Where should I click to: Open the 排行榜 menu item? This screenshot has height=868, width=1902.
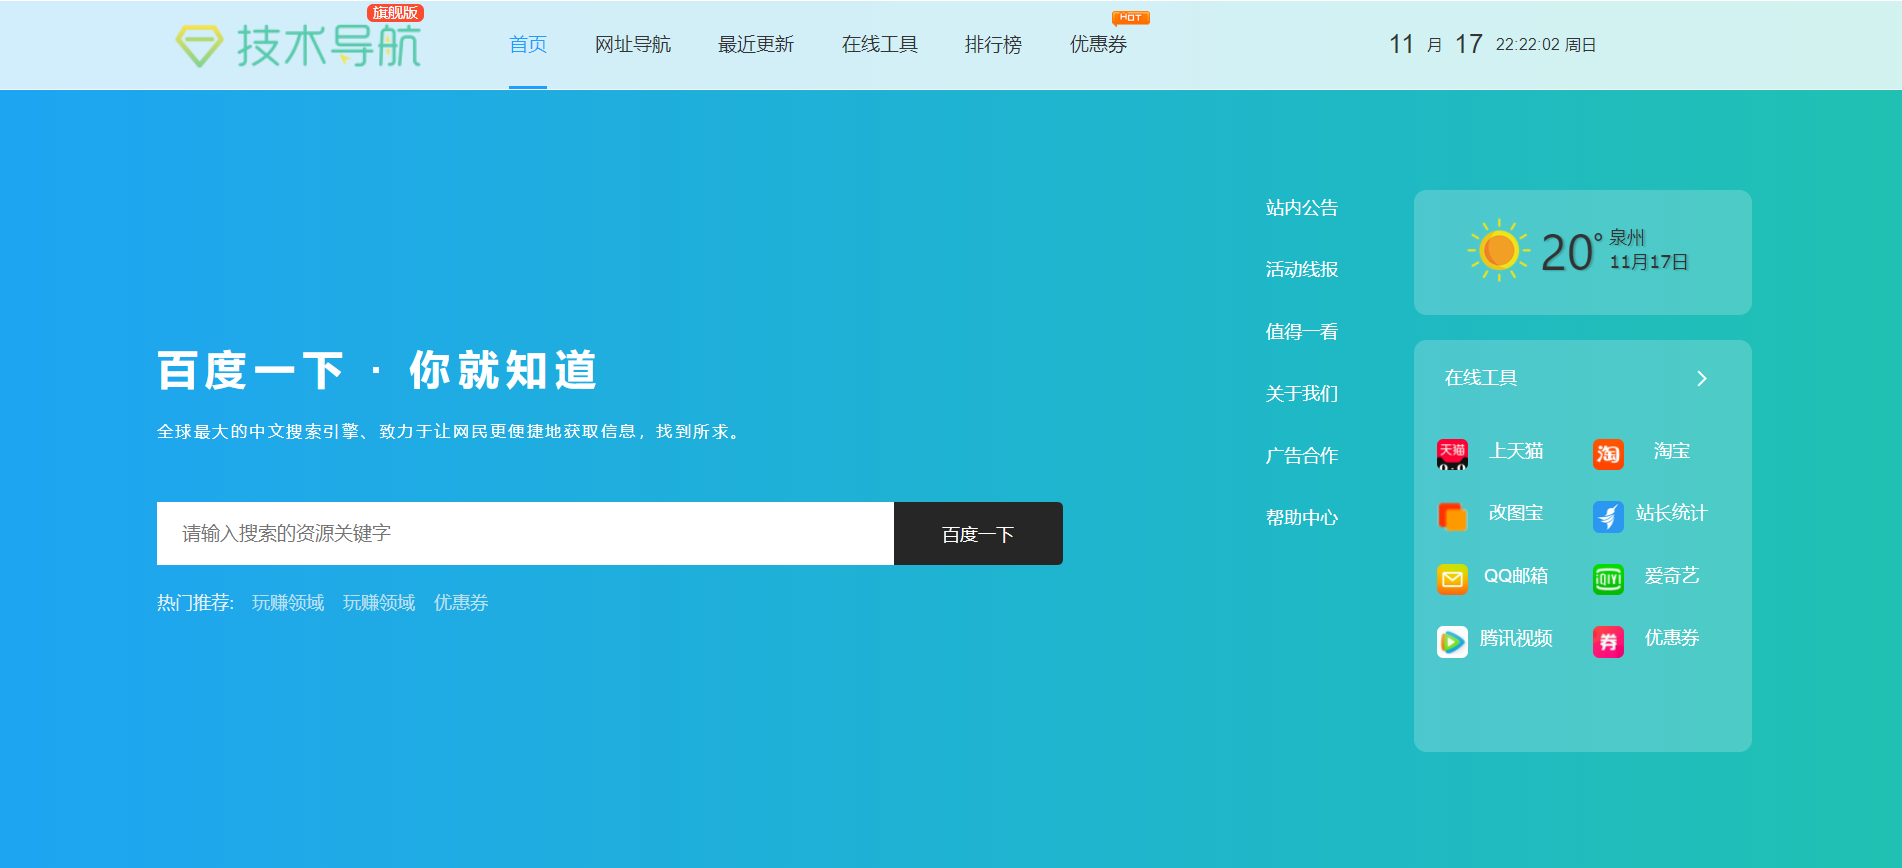pos(993,45)
